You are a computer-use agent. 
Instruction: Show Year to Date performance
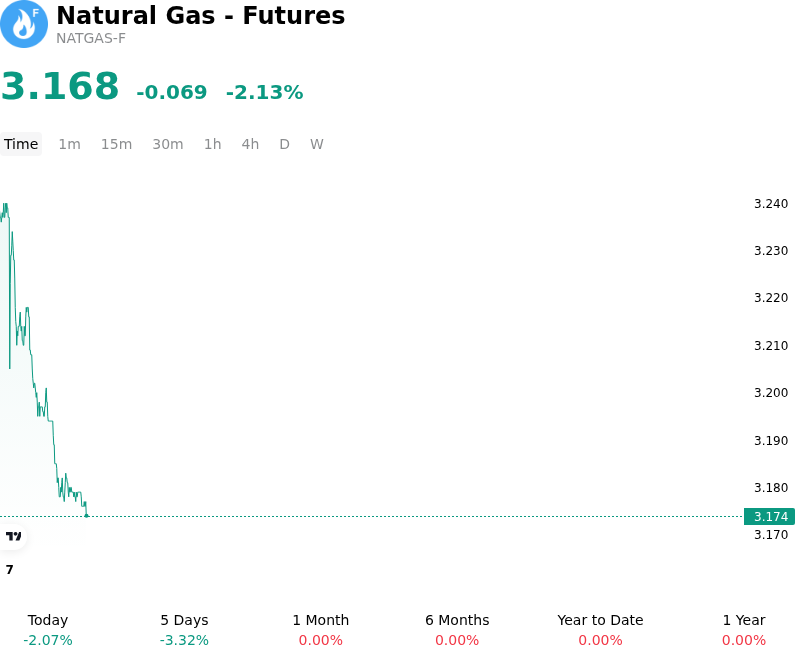pyautogui.click(x=600, y=630)
